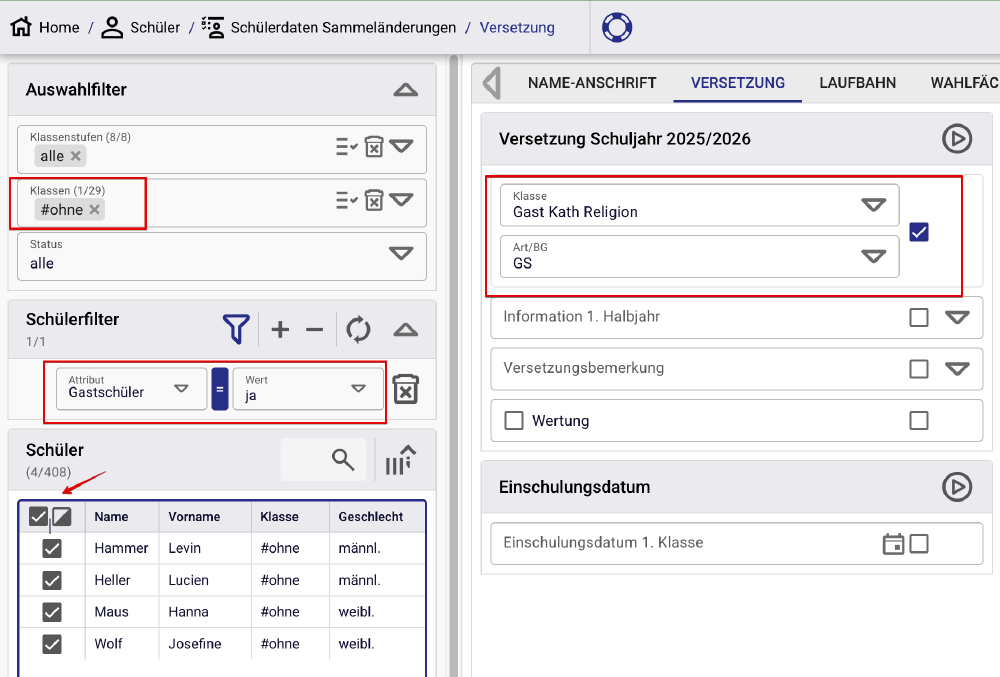Toggle the checked Klasse Art/BG checkbox

920,232
